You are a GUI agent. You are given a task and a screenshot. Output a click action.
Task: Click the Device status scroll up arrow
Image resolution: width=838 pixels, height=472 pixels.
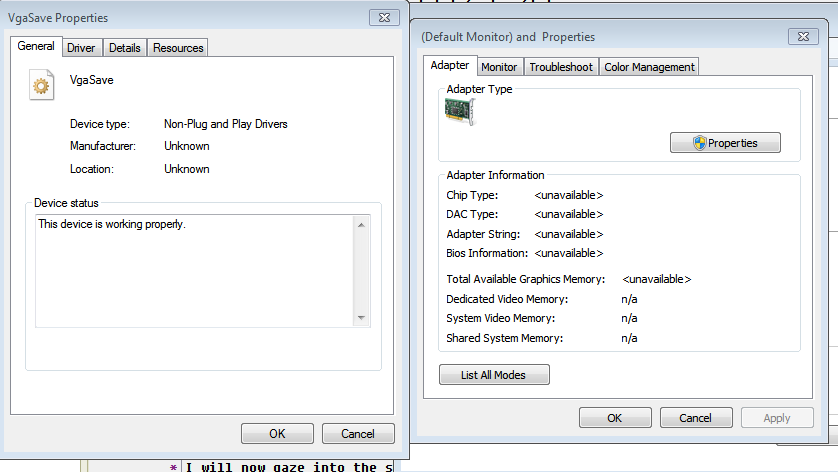(x=361, y=225)
